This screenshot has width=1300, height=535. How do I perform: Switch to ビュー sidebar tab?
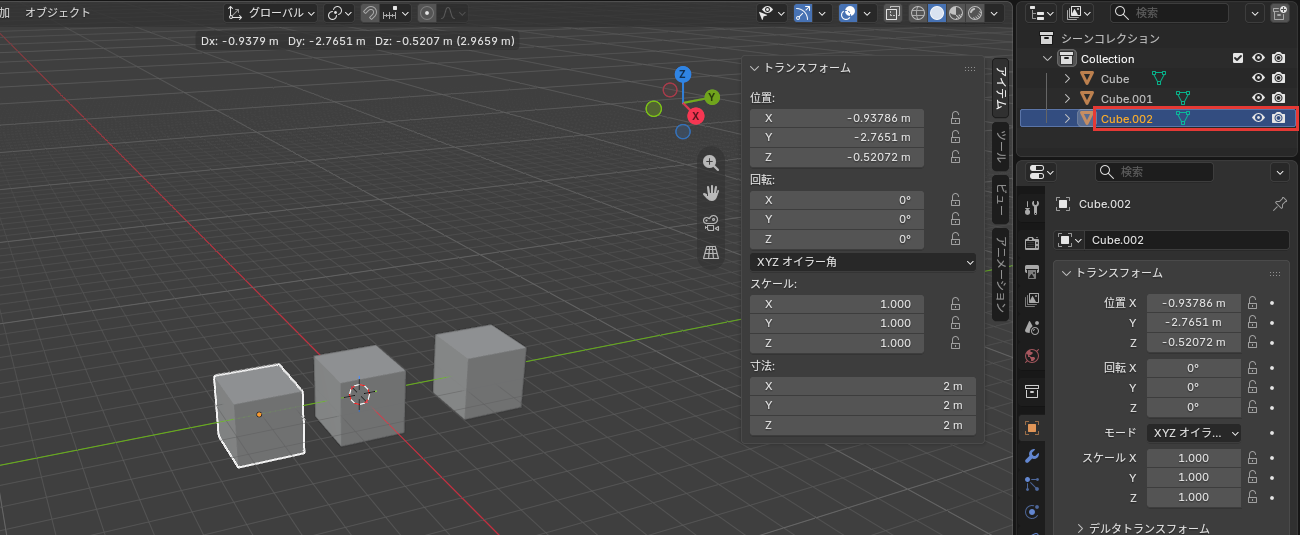coord(999,198)
